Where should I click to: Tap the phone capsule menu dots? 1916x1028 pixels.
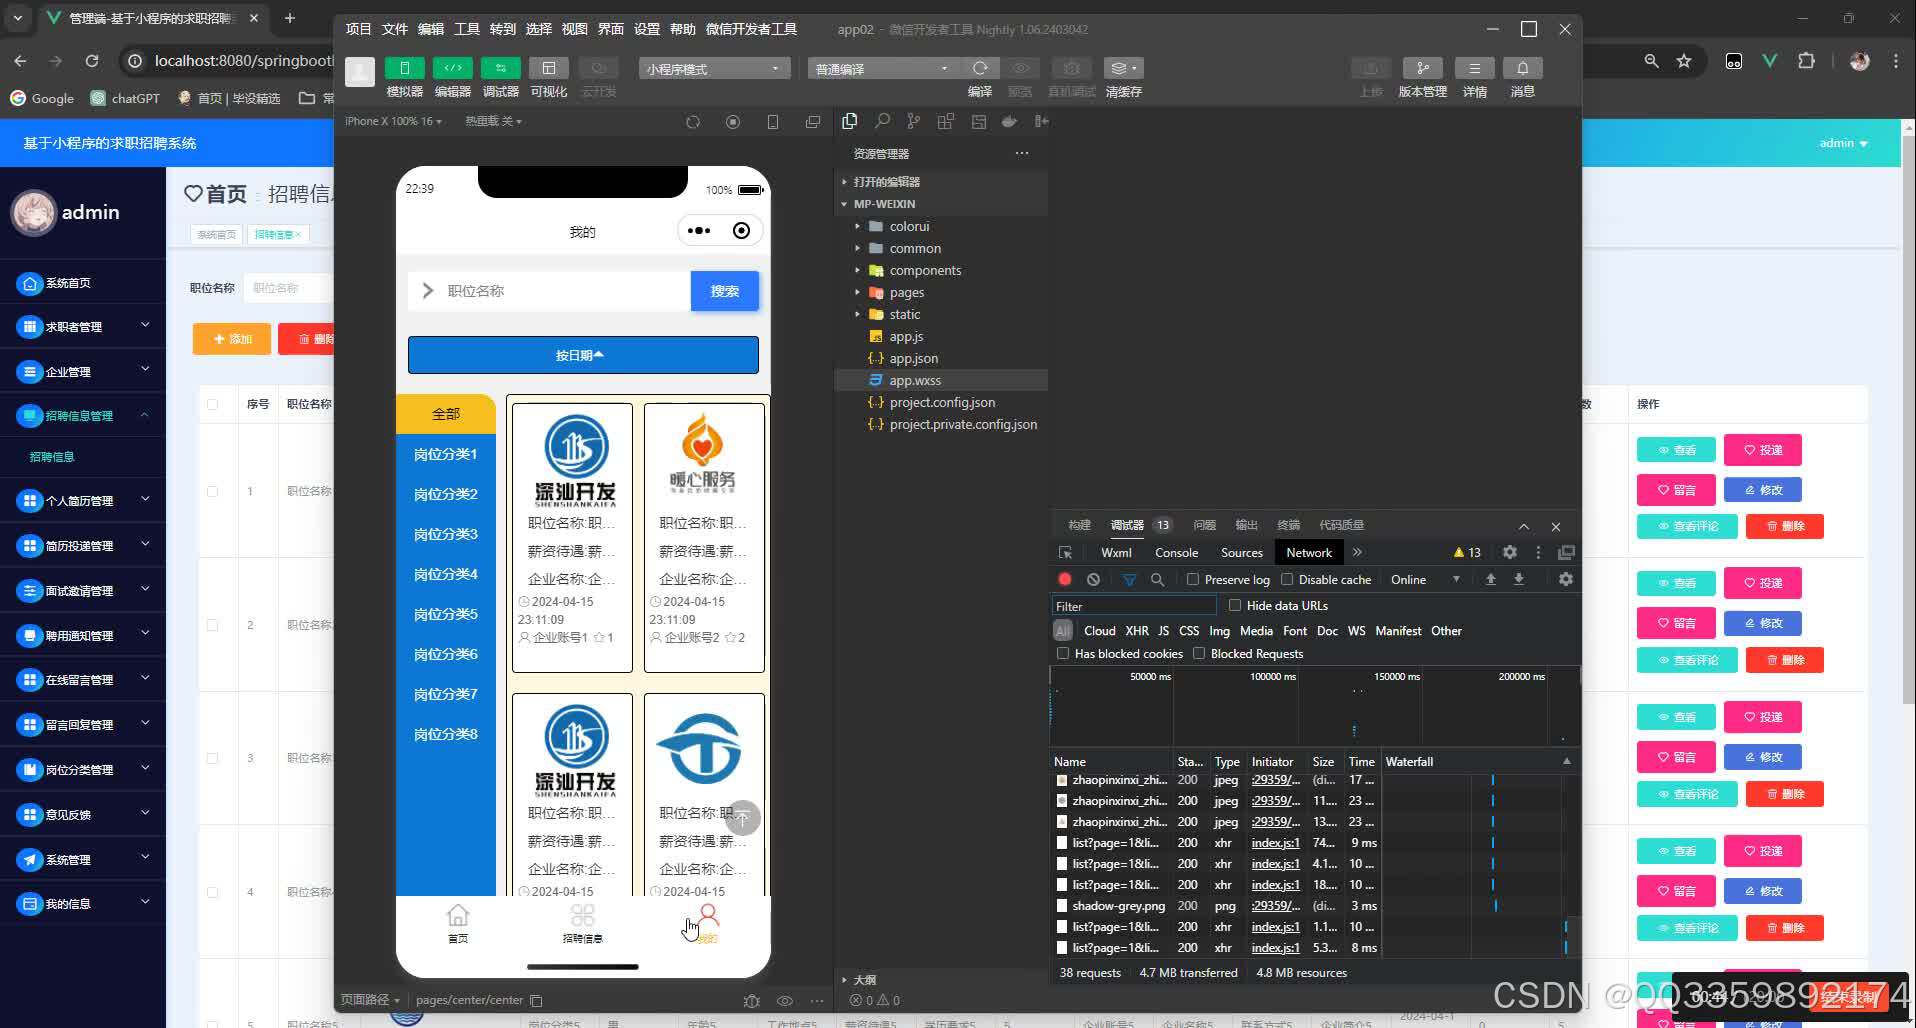pos(699,231)
